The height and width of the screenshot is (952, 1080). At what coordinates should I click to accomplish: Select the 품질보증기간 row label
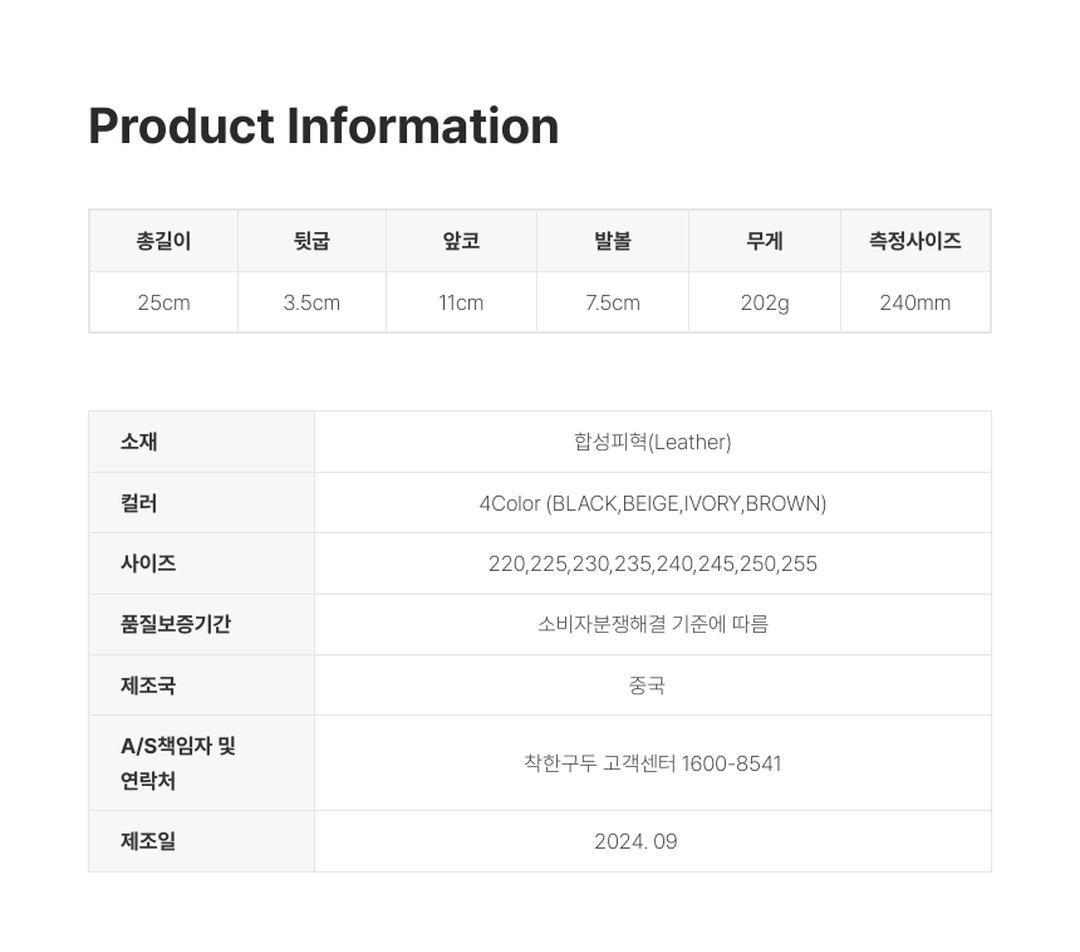point(176,624)
